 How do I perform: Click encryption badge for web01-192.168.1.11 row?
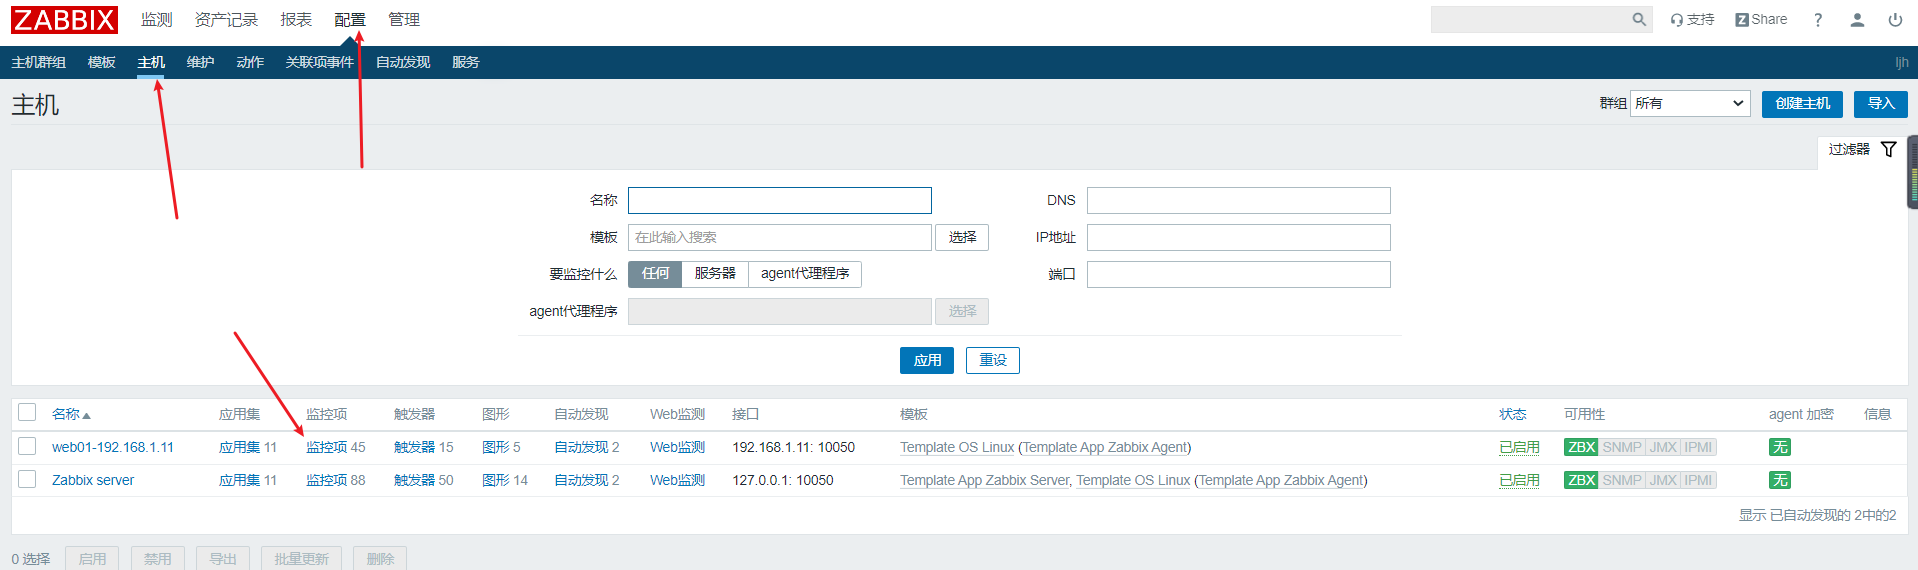coord(1780,447)
